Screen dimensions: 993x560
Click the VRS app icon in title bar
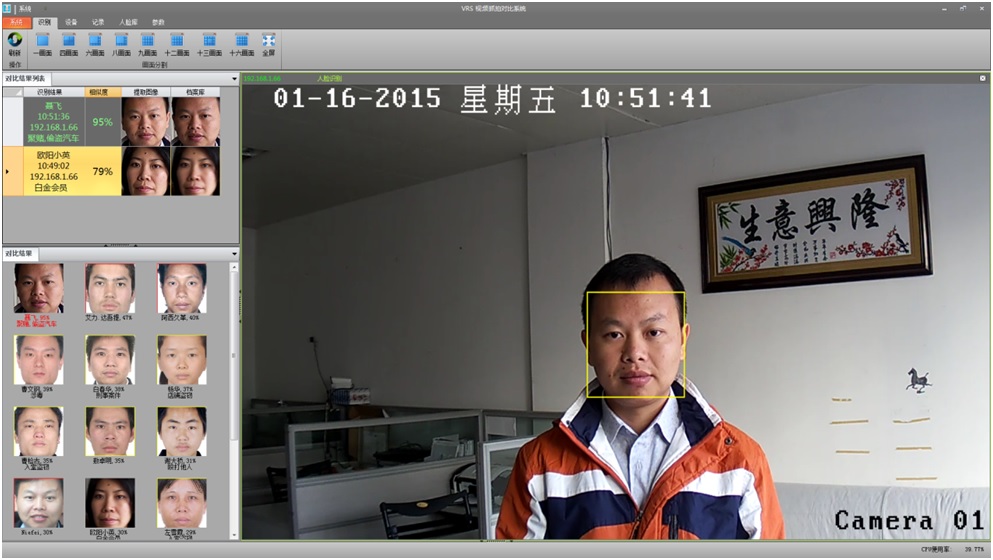7,8
